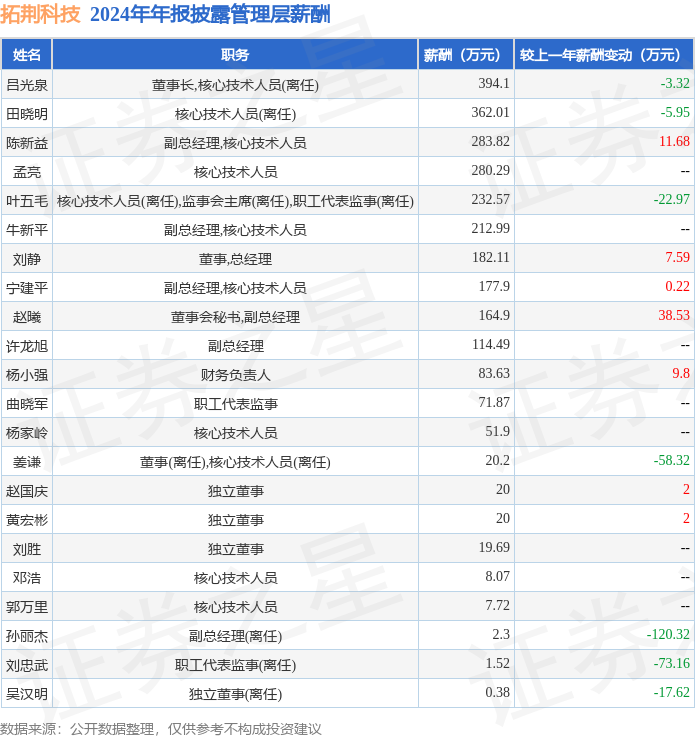
Task: Select the name 刘胜
Action: [x=27, y=549]
